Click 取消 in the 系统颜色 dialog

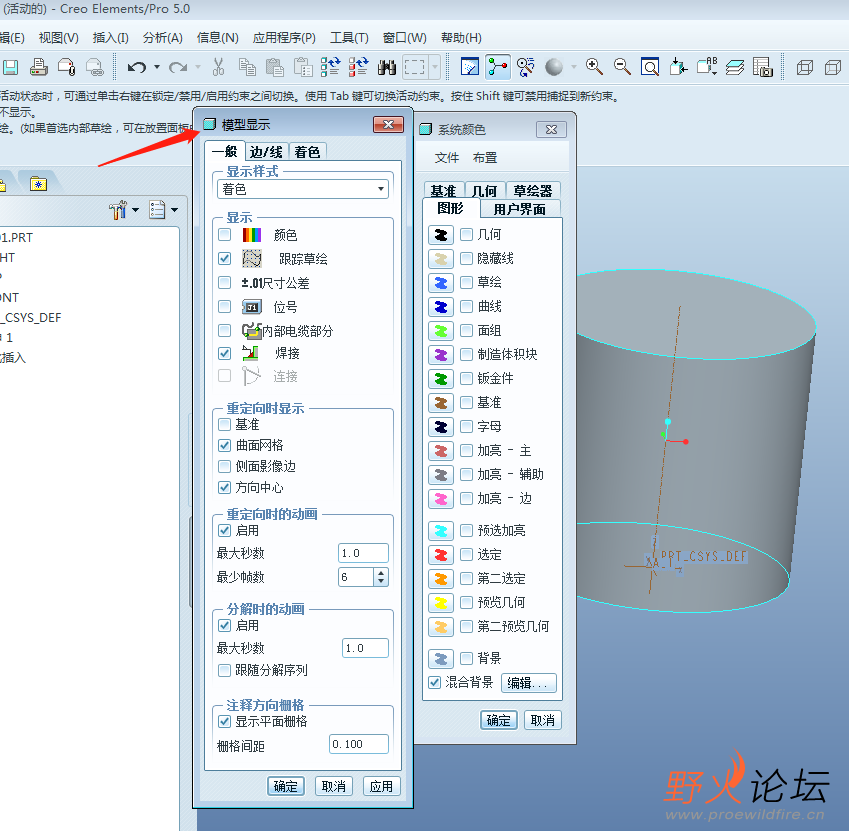[x=543, y=721]
